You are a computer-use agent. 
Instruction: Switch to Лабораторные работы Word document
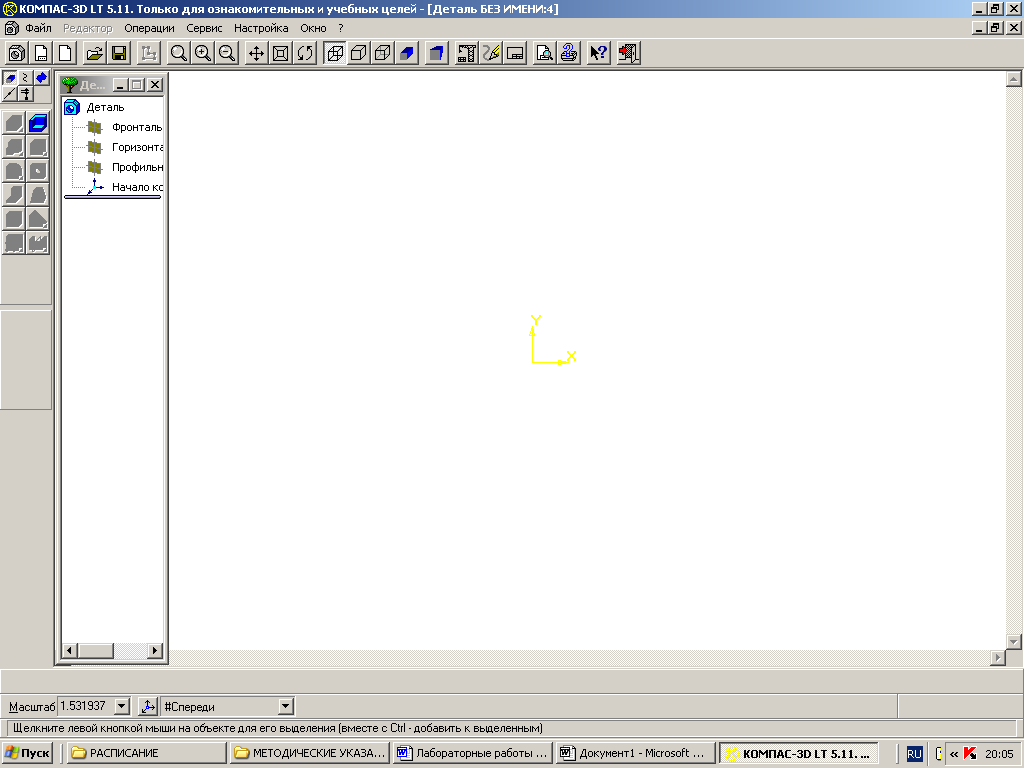[x=473, y=753]
